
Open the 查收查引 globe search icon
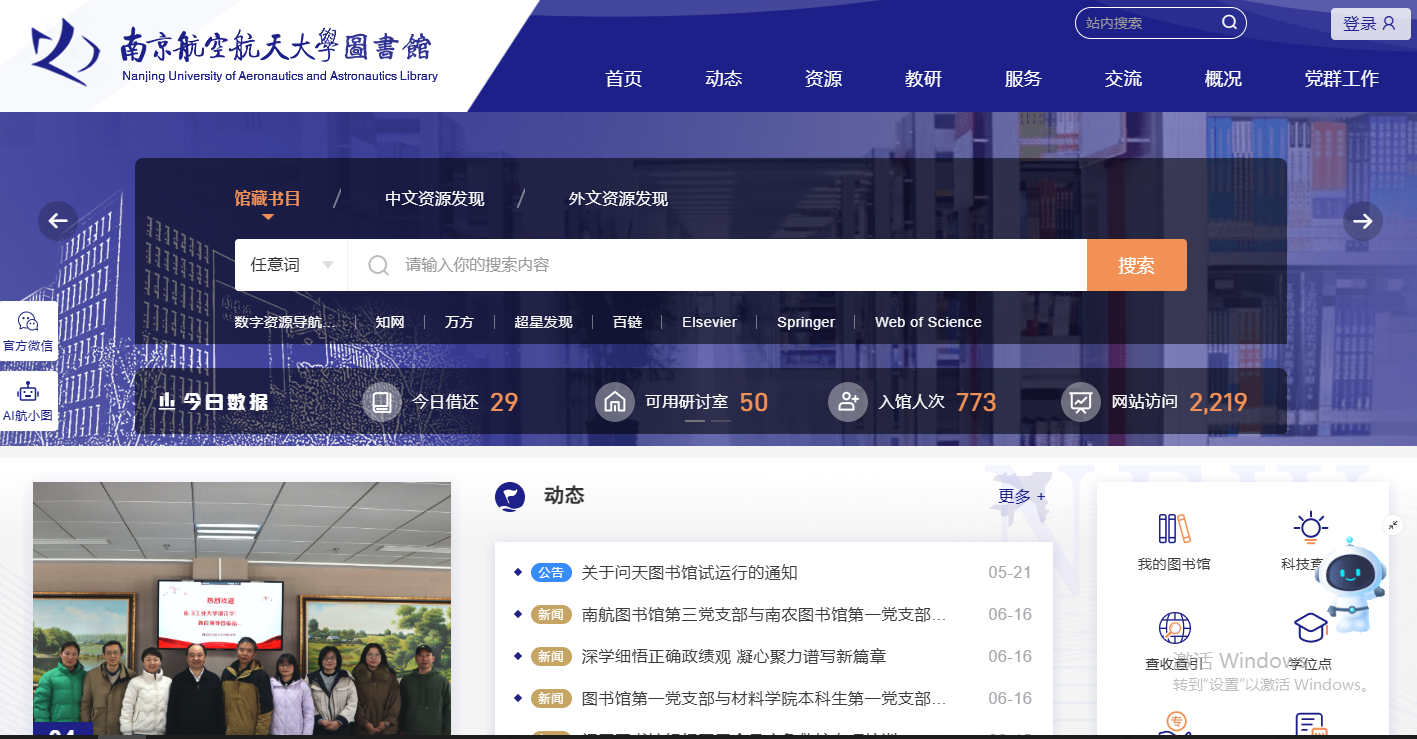tap(1174, 628)
